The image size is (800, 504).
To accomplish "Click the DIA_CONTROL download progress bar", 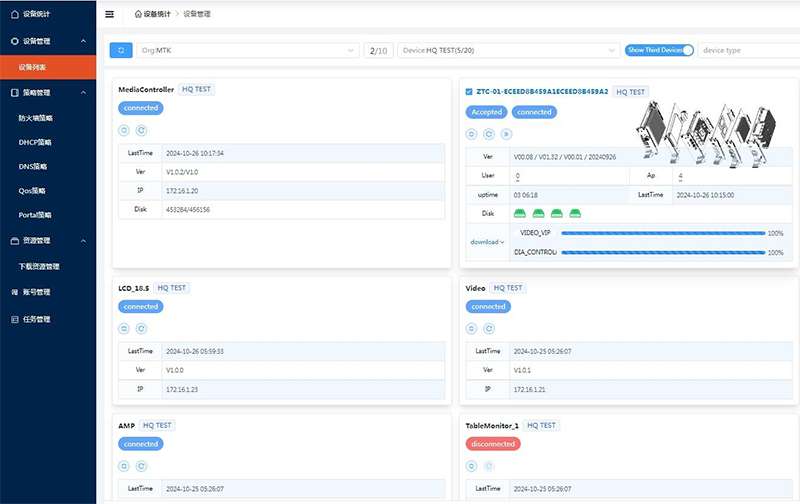I will (x=663, y=253).
